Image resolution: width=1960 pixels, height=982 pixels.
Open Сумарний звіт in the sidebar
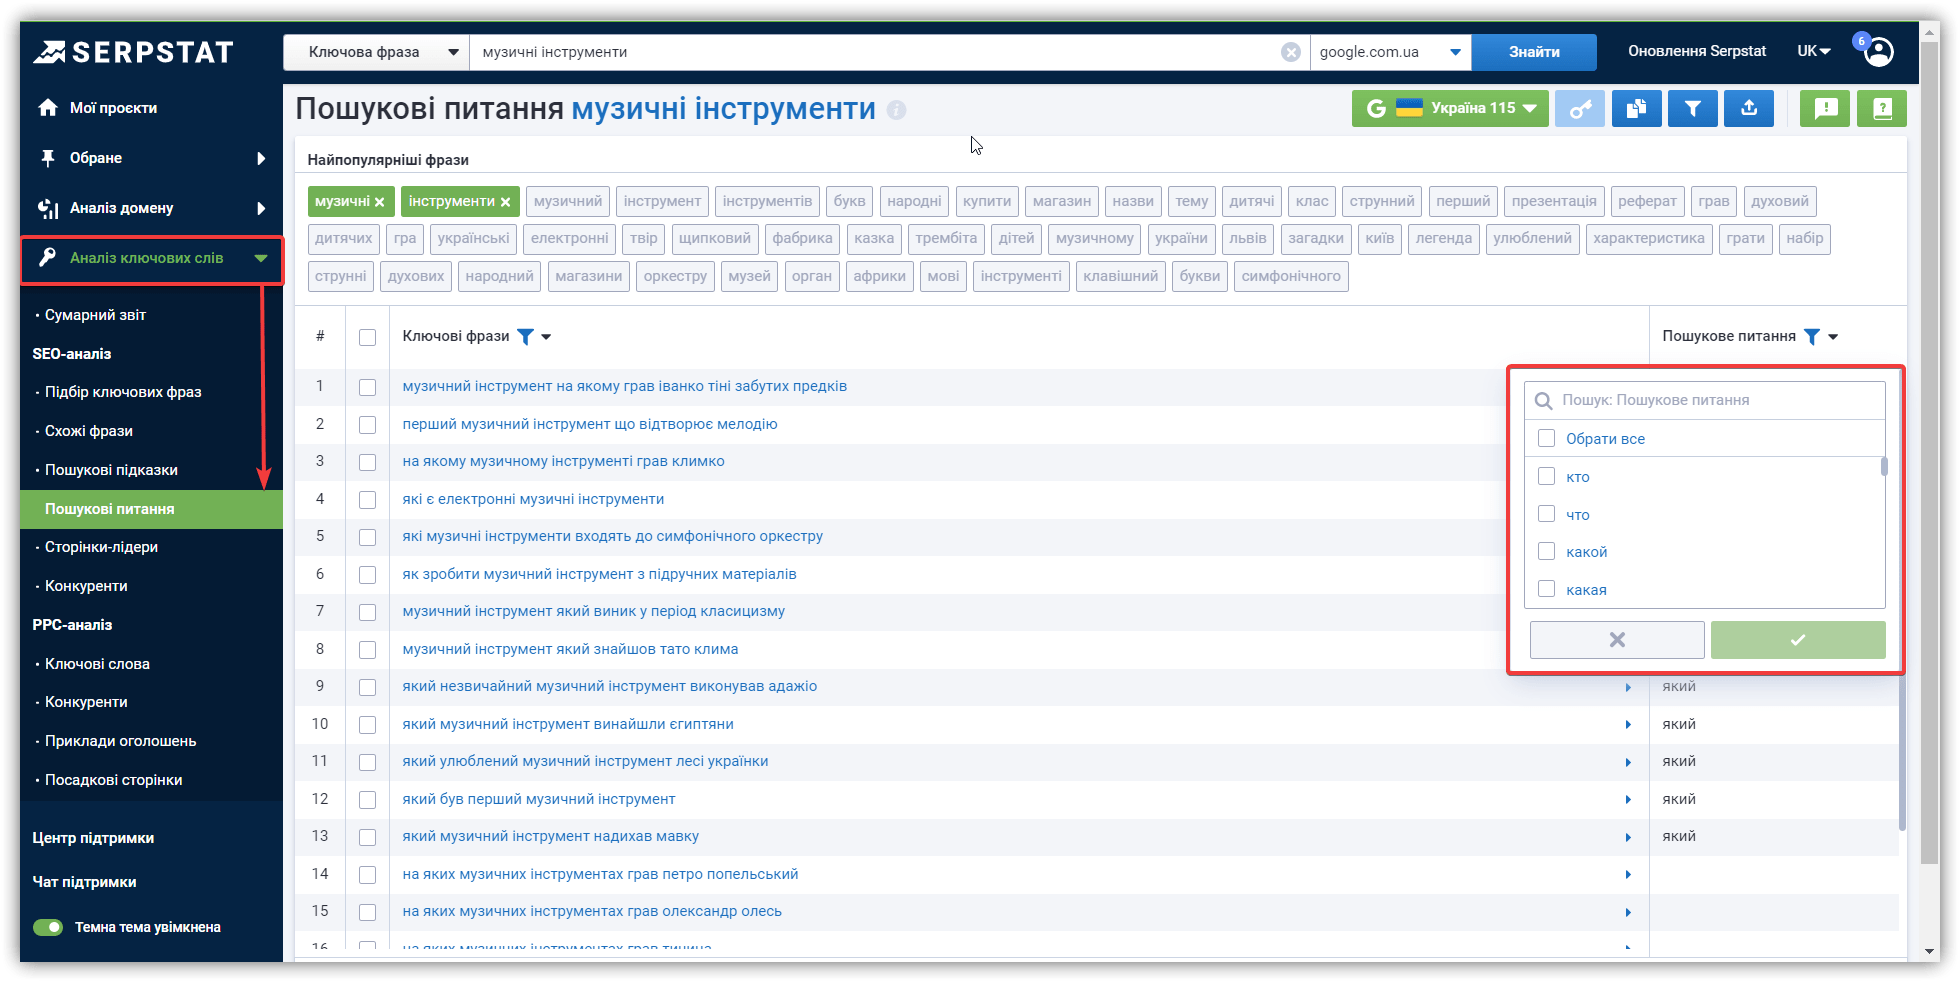tap(95, 315)
